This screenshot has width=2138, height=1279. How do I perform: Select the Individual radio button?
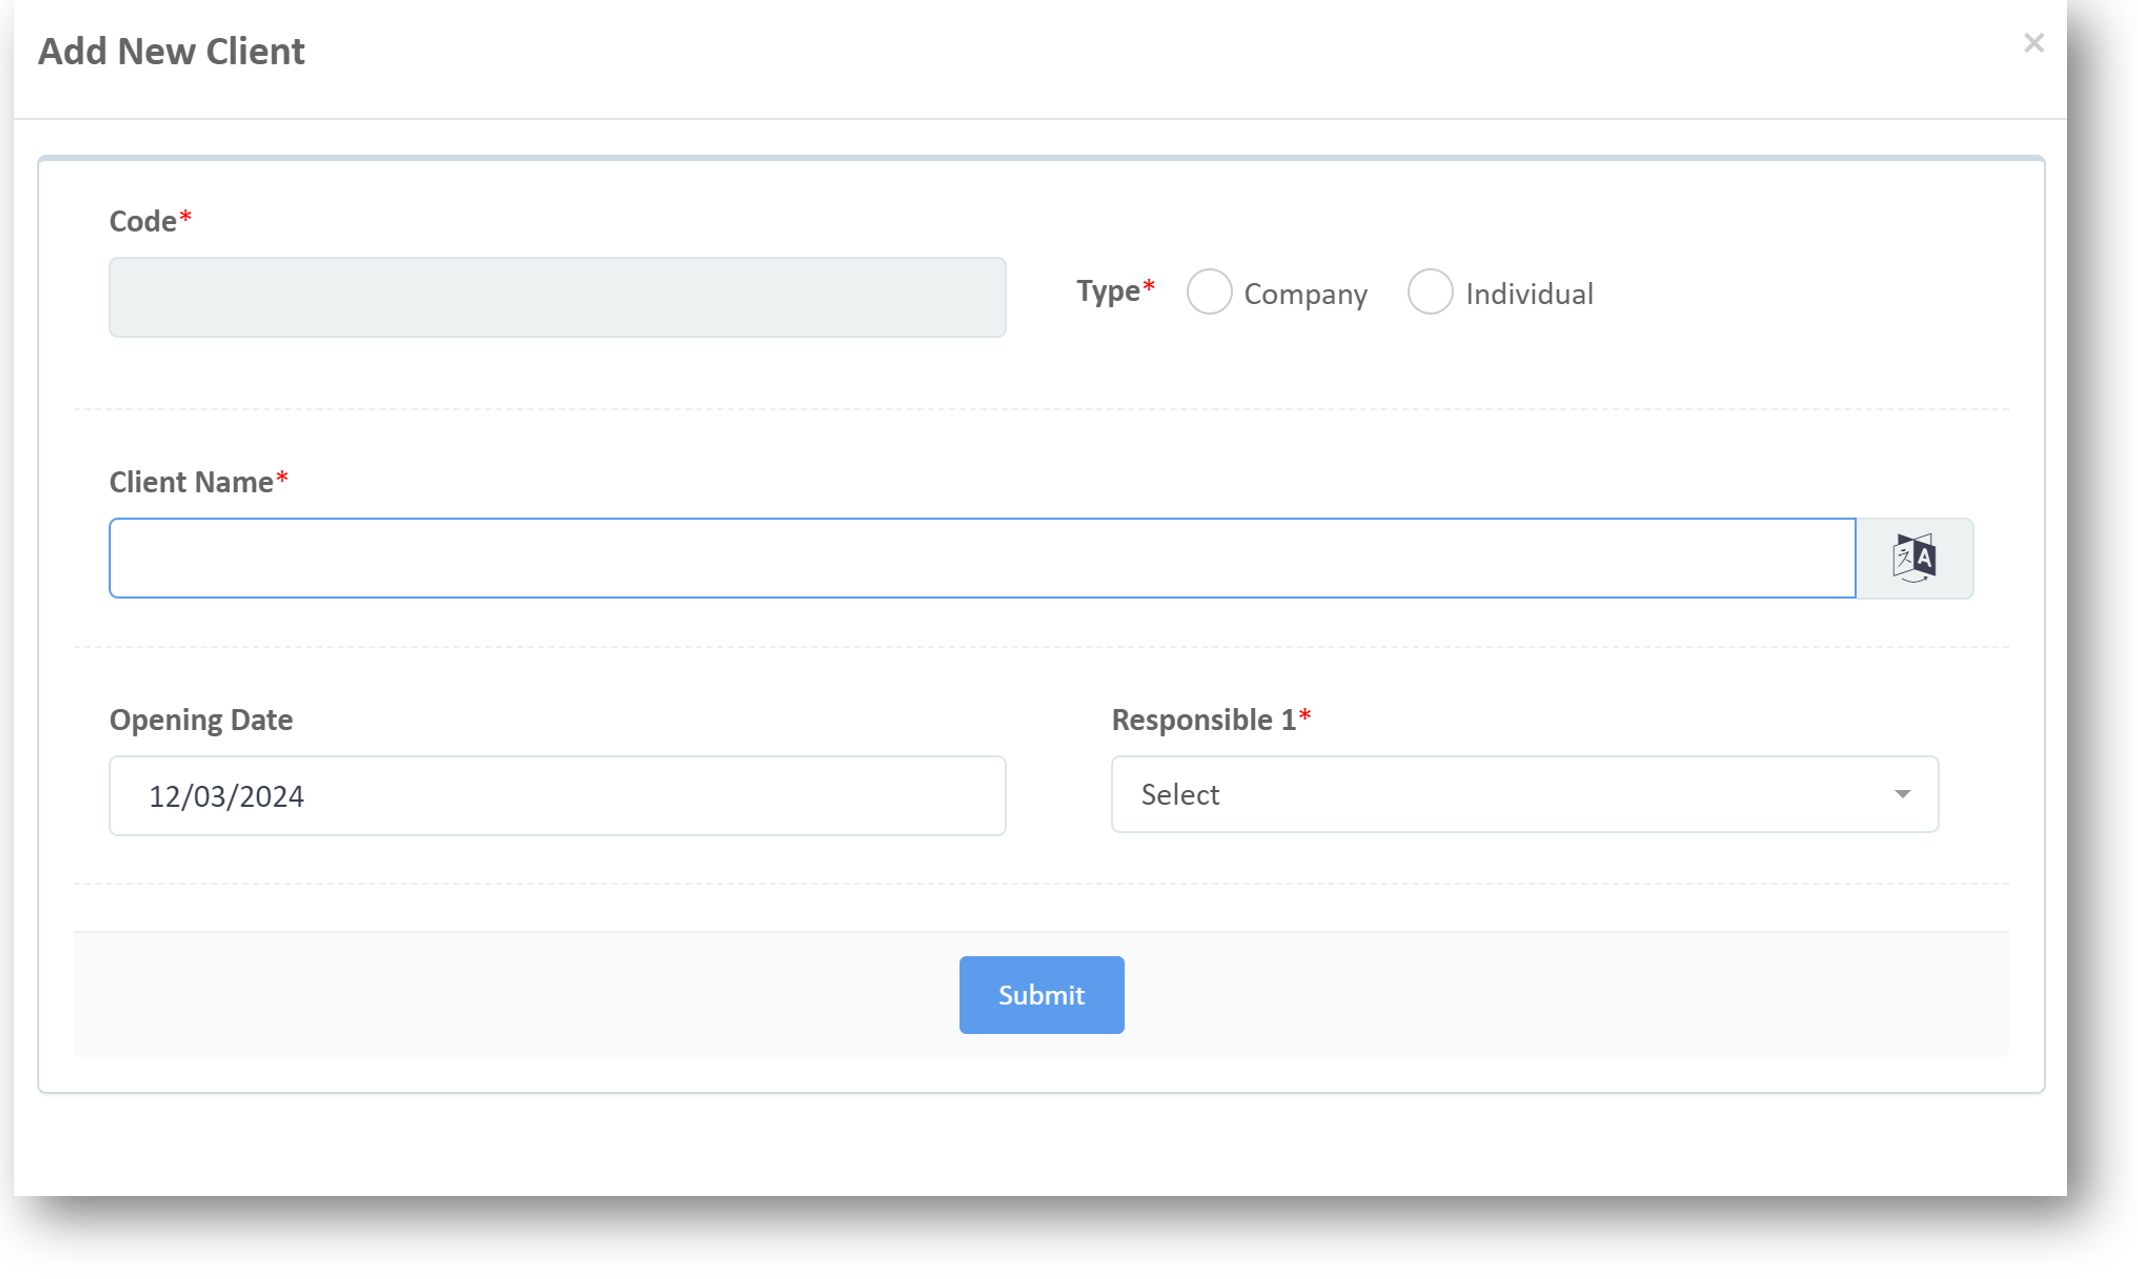1430,292
